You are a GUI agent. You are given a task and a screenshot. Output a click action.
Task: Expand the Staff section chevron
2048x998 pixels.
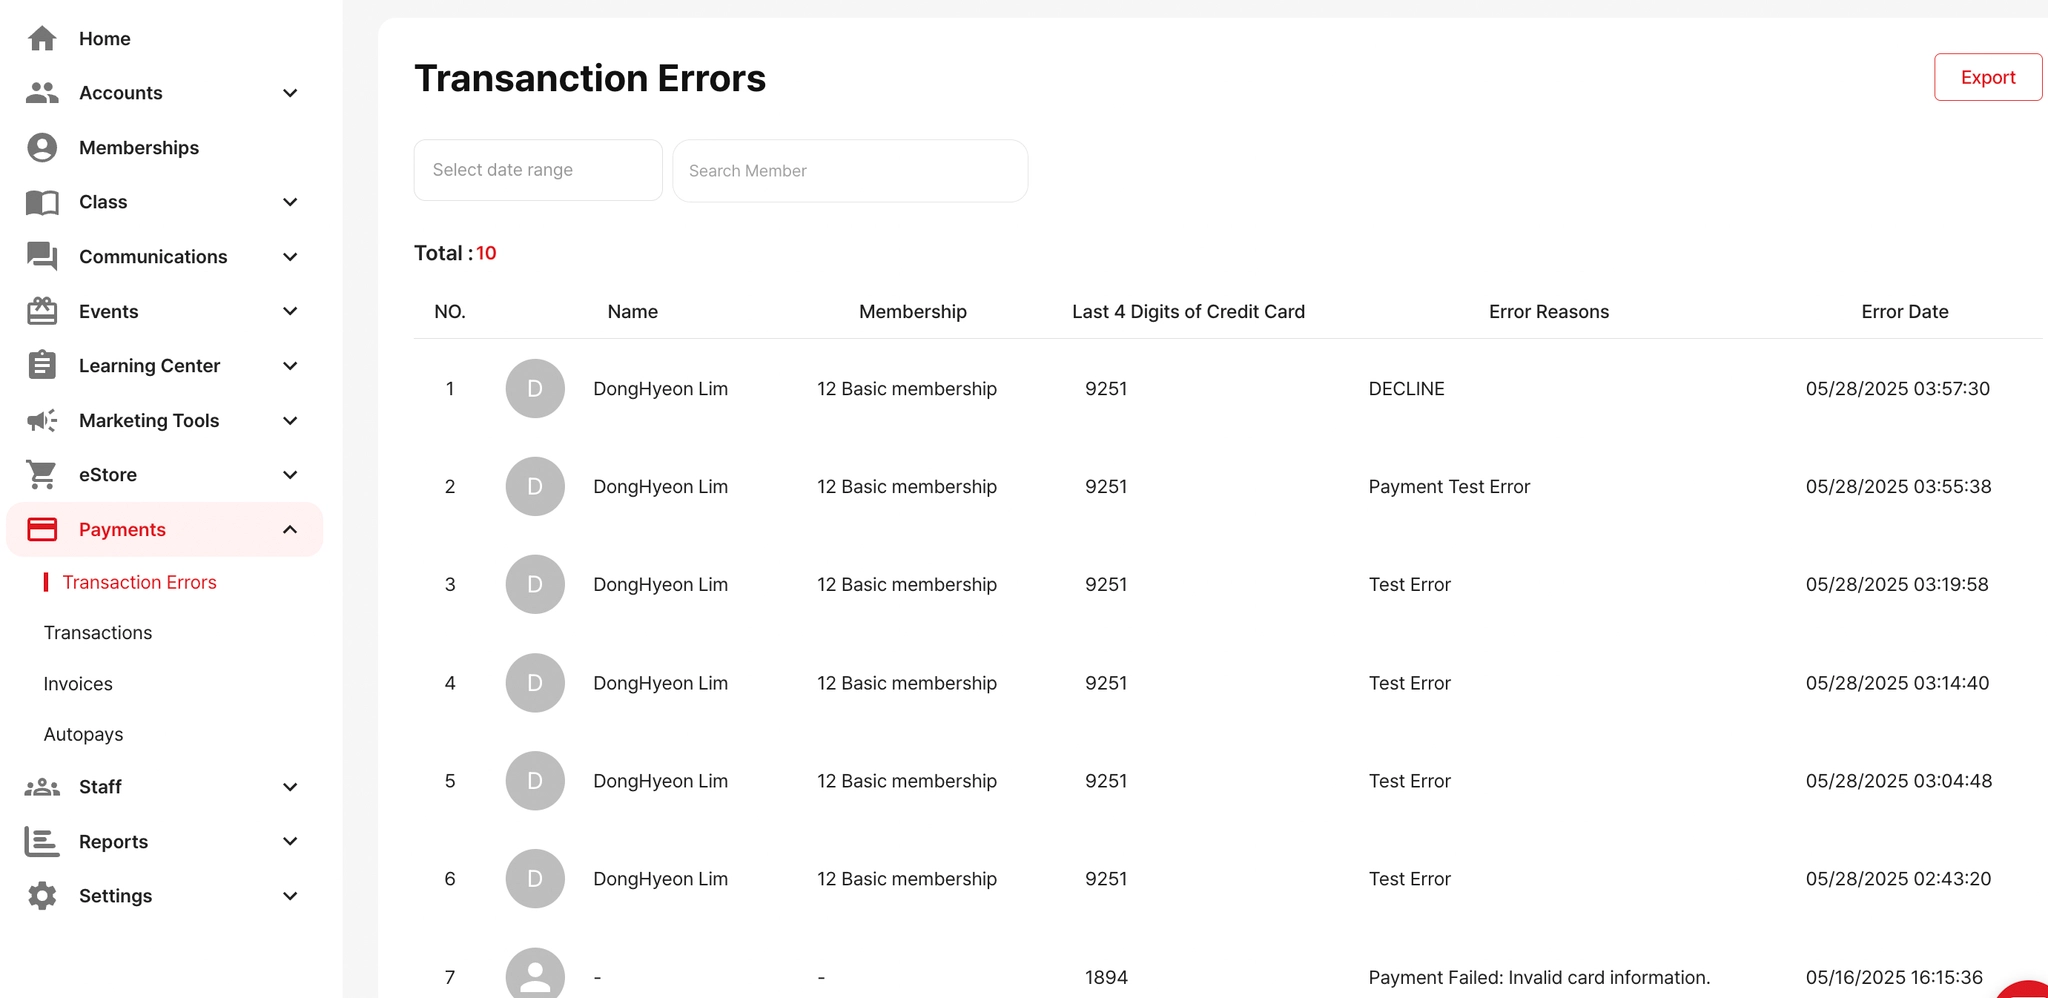pyautogui.click(x=290, y=787)
